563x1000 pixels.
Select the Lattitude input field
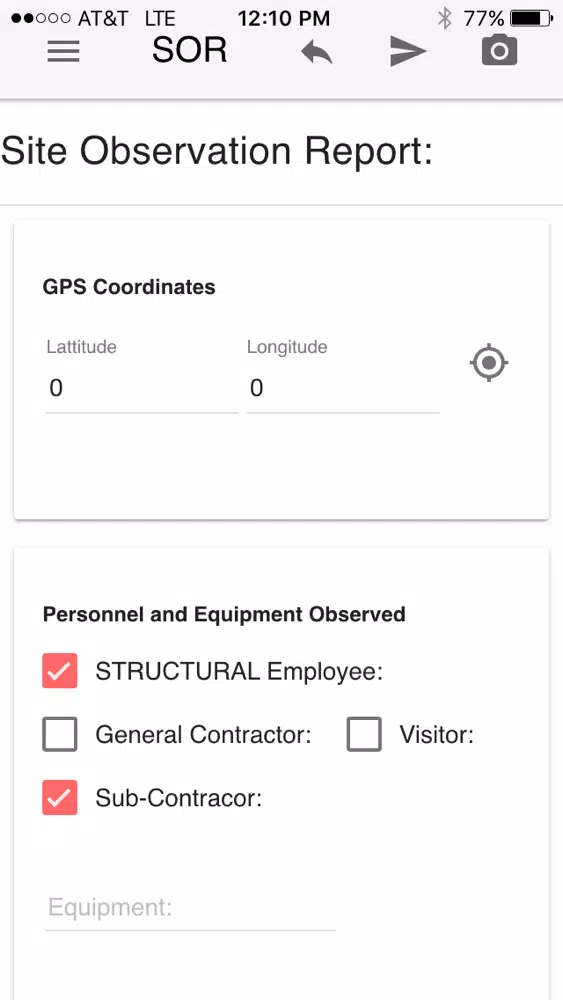[x=142, y=388]
